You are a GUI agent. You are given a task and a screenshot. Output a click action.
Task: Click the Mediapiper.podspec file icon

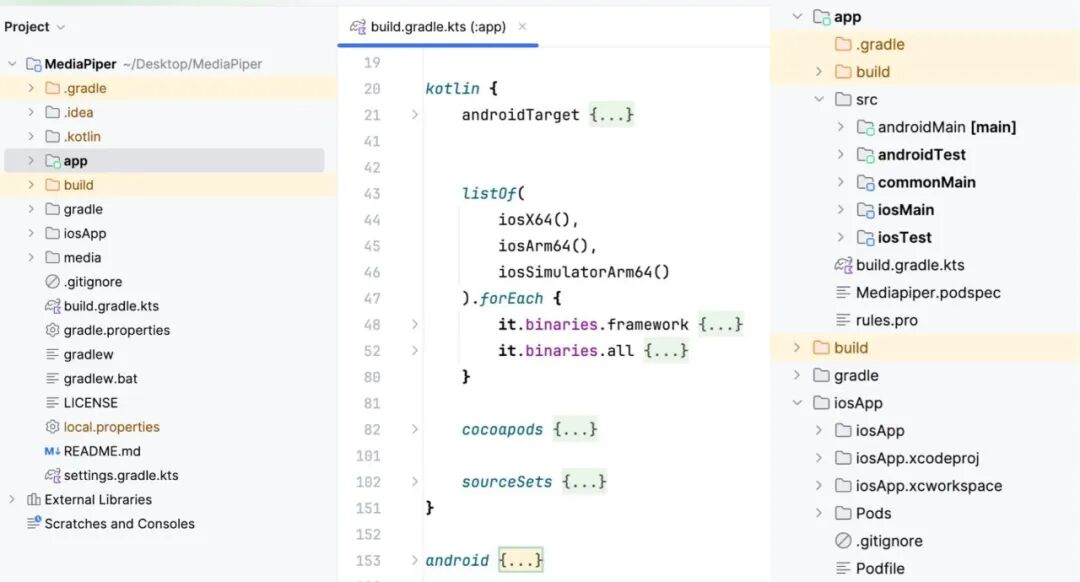click(x=843, y=293)
